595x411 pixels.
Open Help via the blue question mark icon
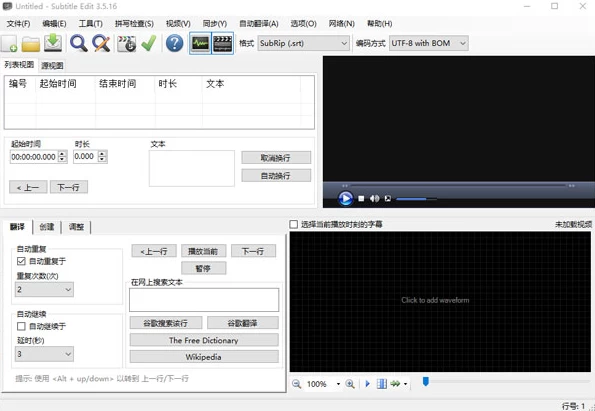point(175,43)
